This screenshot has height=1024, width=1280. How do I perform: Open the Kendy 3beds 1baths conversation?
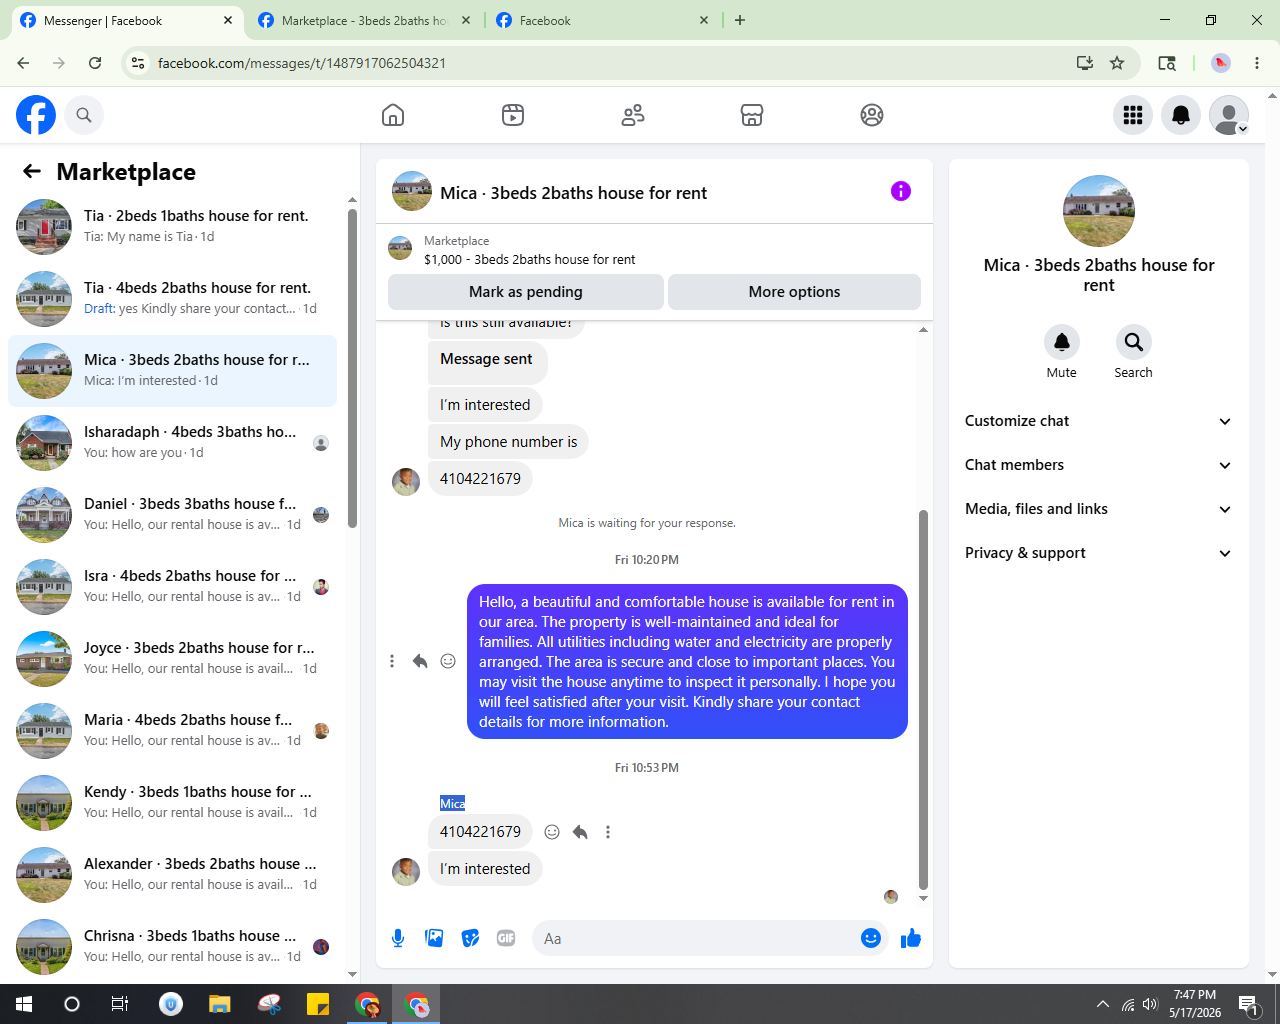[172, 803]
